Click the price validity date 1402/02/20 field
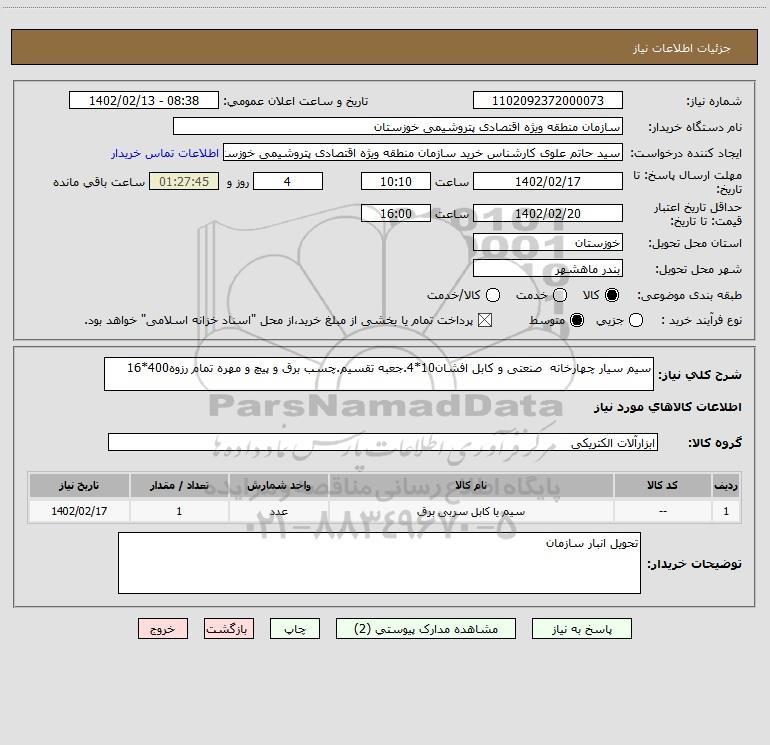The height and width of the screenshot is (745, 770). tap(548, 213)
